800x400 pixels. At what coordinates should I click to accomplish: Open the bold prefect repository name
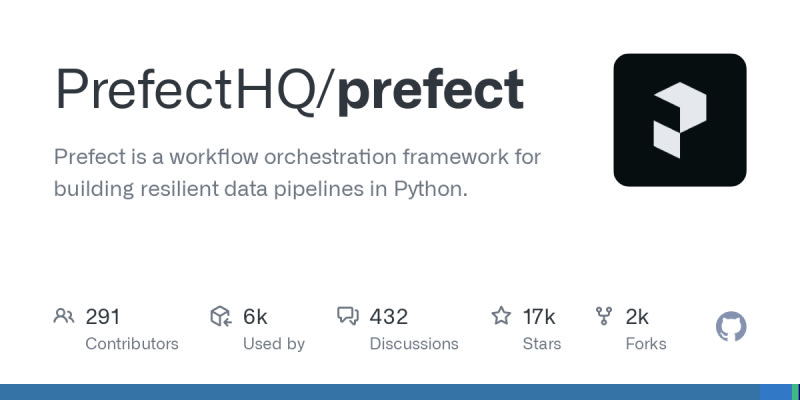[x=430, y=91]
